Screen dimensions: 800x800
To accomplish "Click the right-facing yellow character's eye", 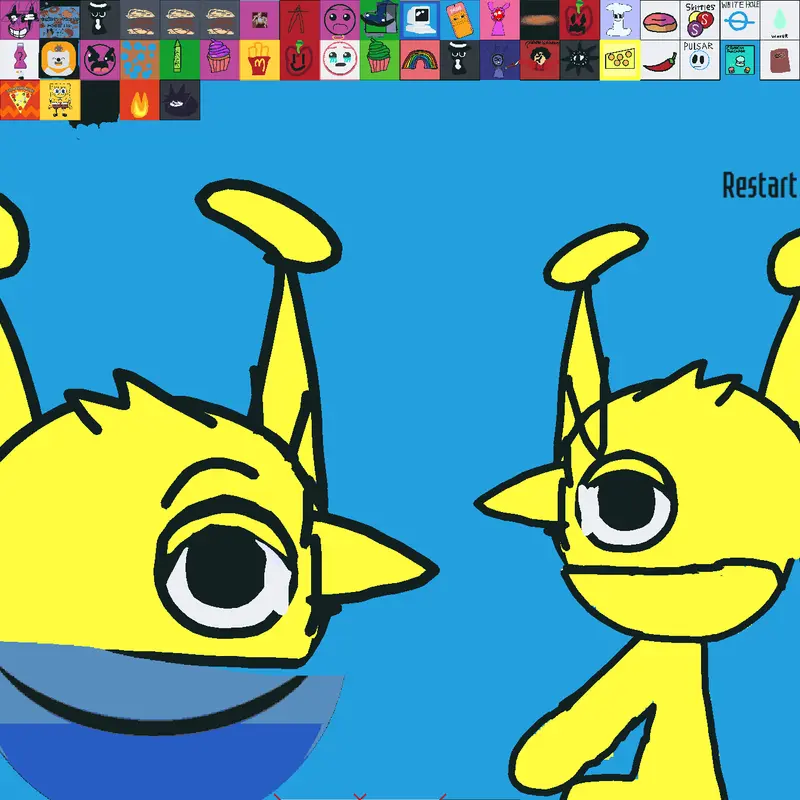I will click(x=227, y=567).
